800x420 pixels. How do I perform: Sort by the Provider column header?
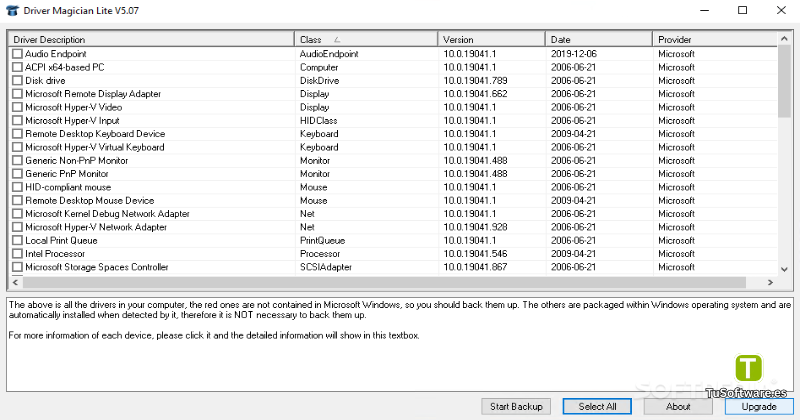point(715,39)
